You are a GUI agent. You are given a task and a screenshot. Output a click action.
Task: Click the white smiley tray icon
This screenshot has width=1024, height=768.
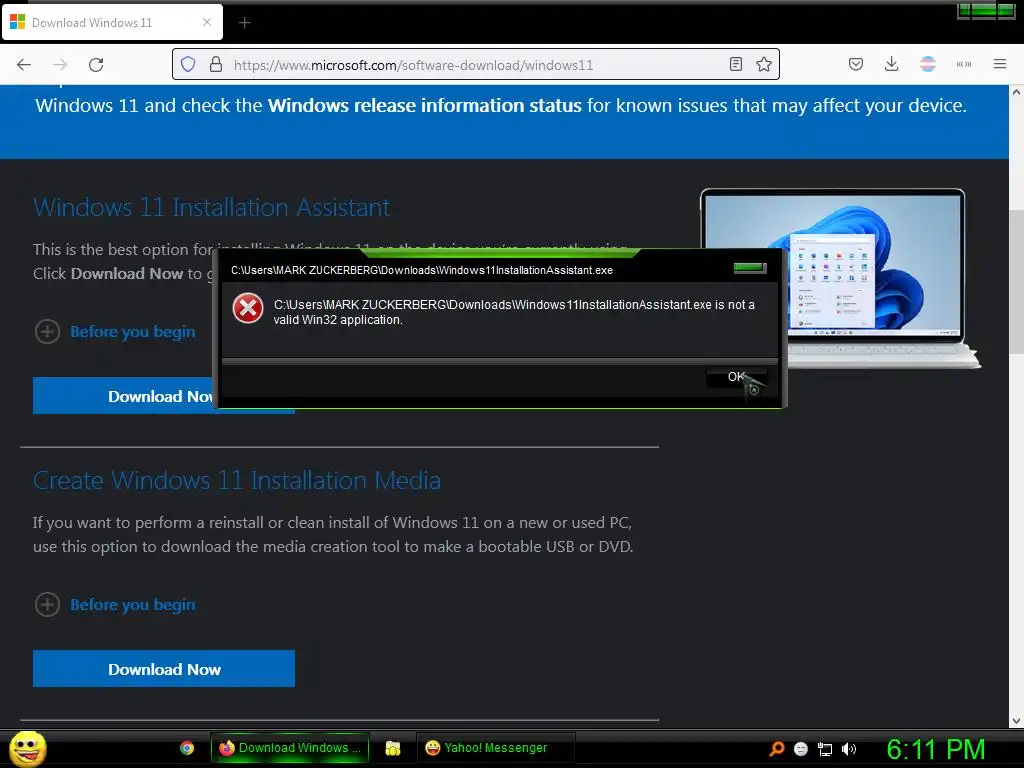(801, 749)
